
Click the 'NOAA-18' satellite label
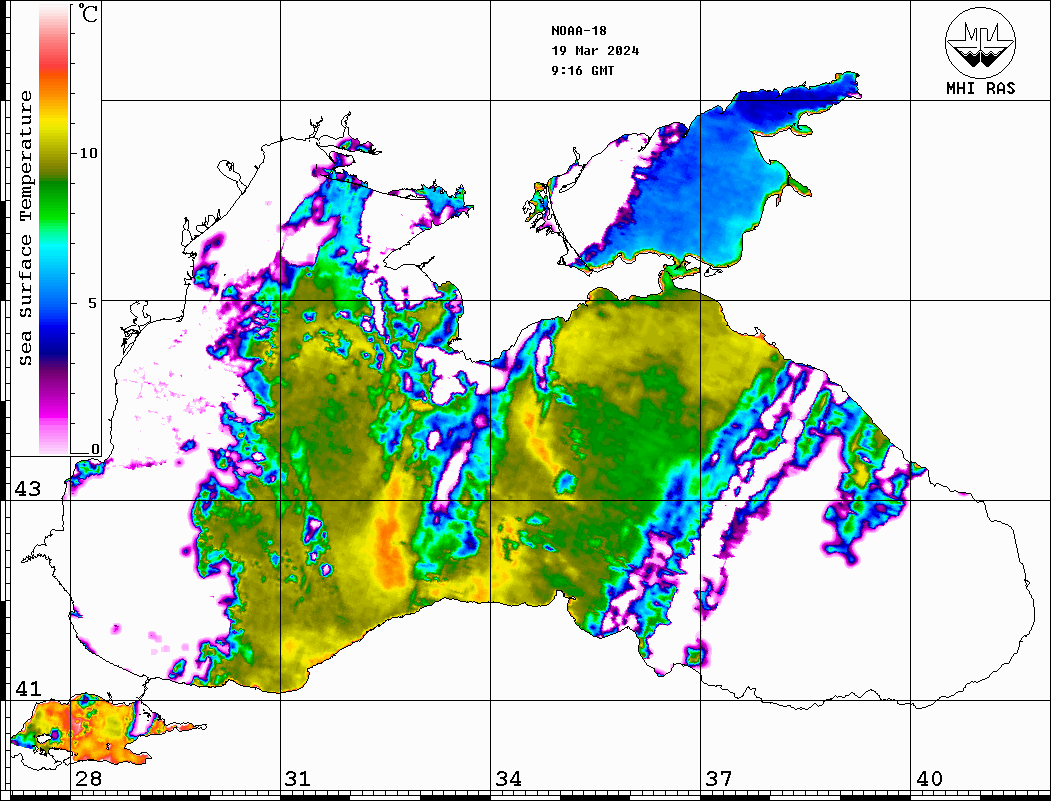point(578,31)
